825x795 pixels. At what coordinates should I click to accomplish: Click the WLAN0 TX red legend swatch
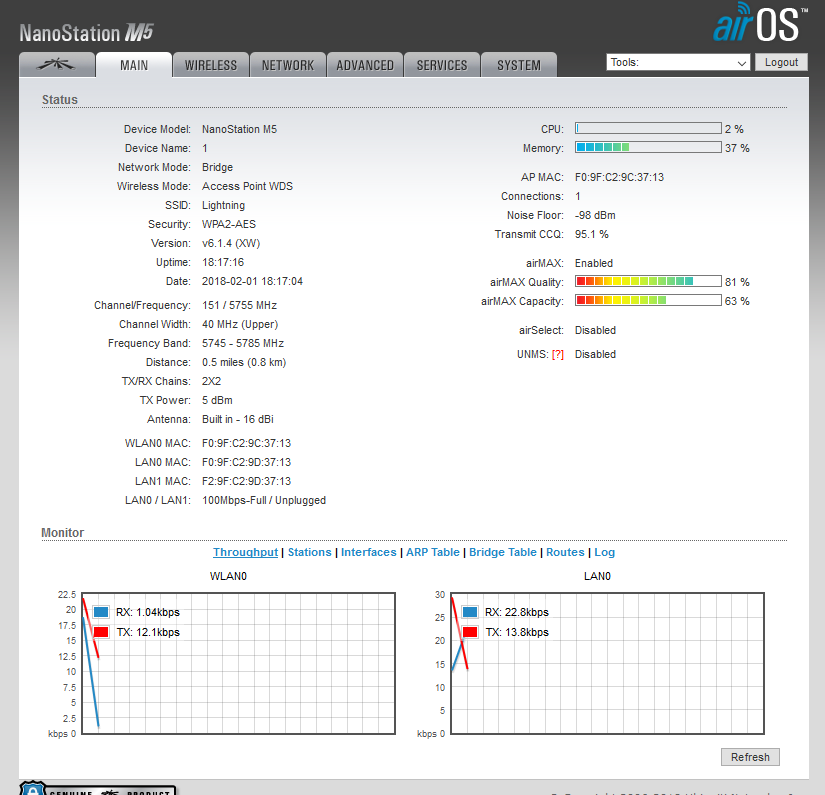pyautogui.click(x=101, y=632)
